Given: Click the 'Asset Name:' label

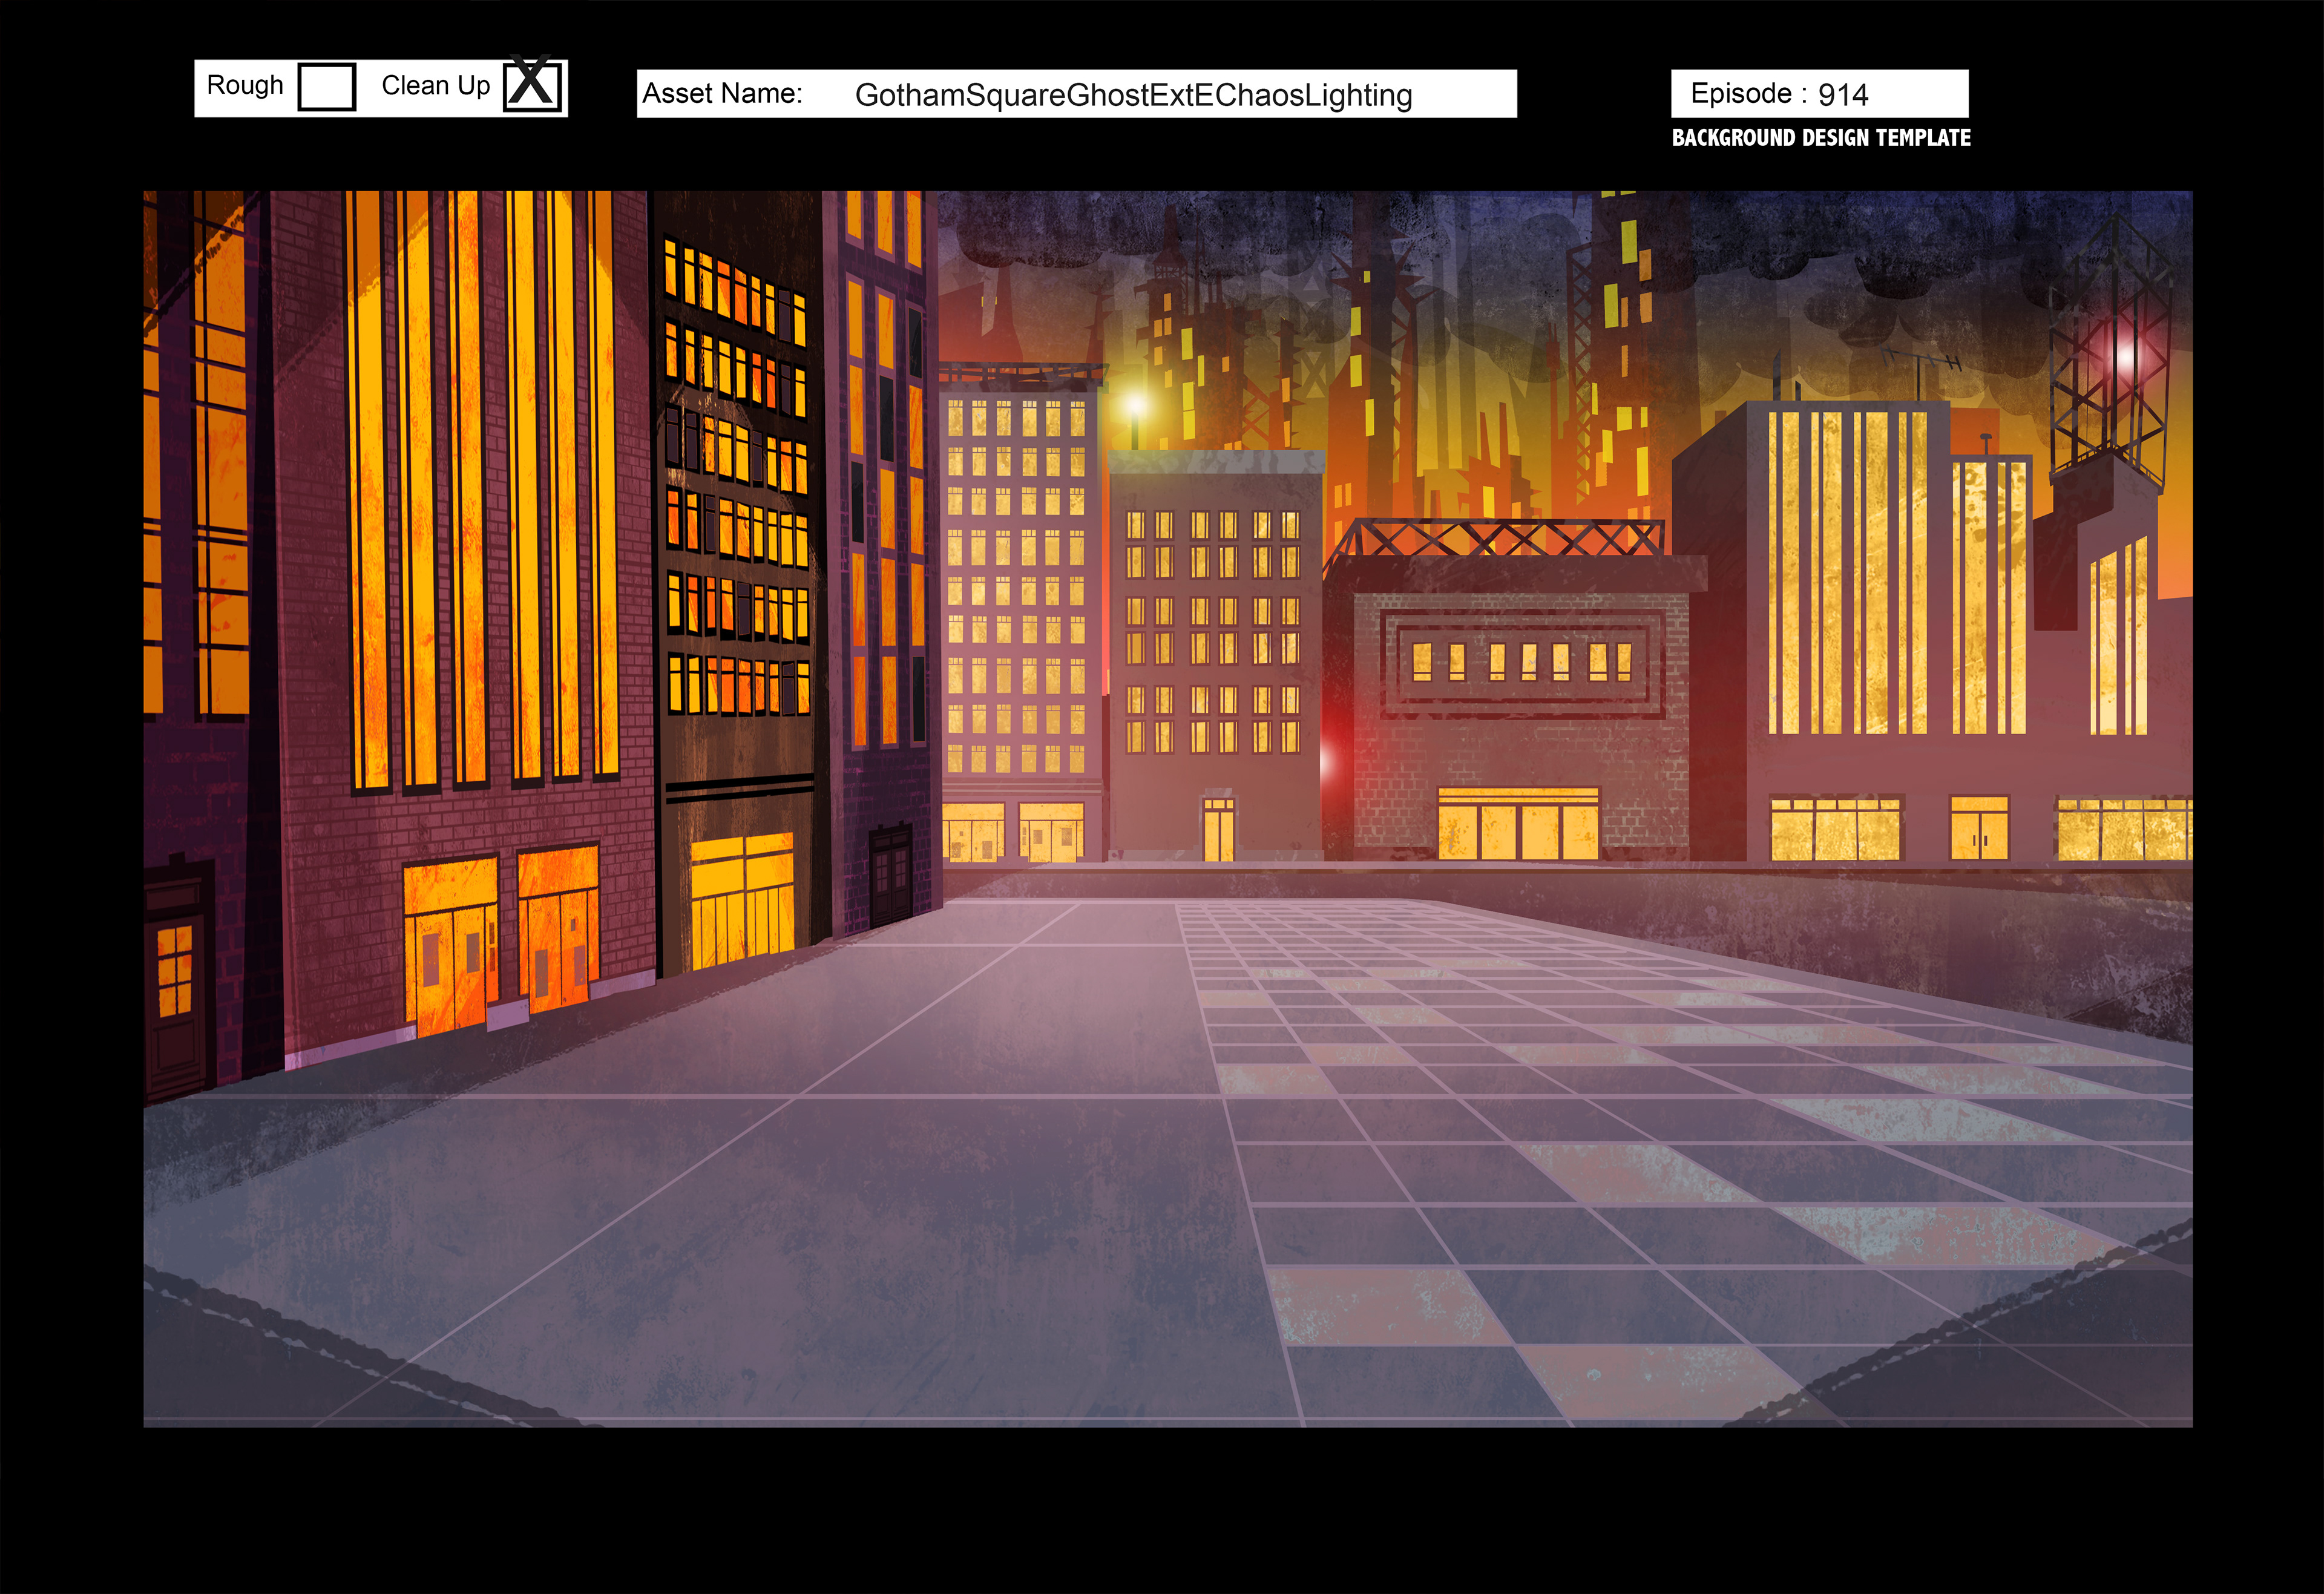Looking at the screenshot, I should [722, 94].
